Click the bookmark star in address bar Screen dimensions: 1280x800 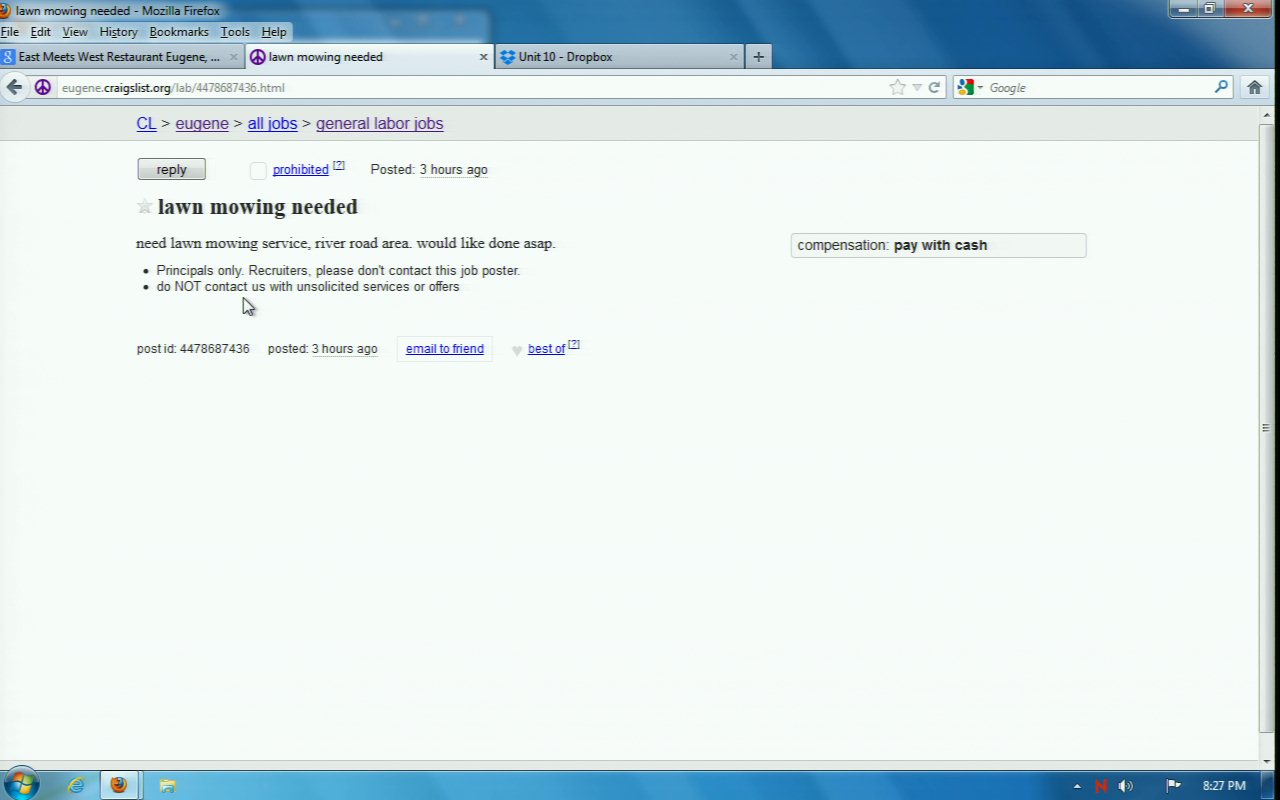pyautogui.click(x=897, y=87)
